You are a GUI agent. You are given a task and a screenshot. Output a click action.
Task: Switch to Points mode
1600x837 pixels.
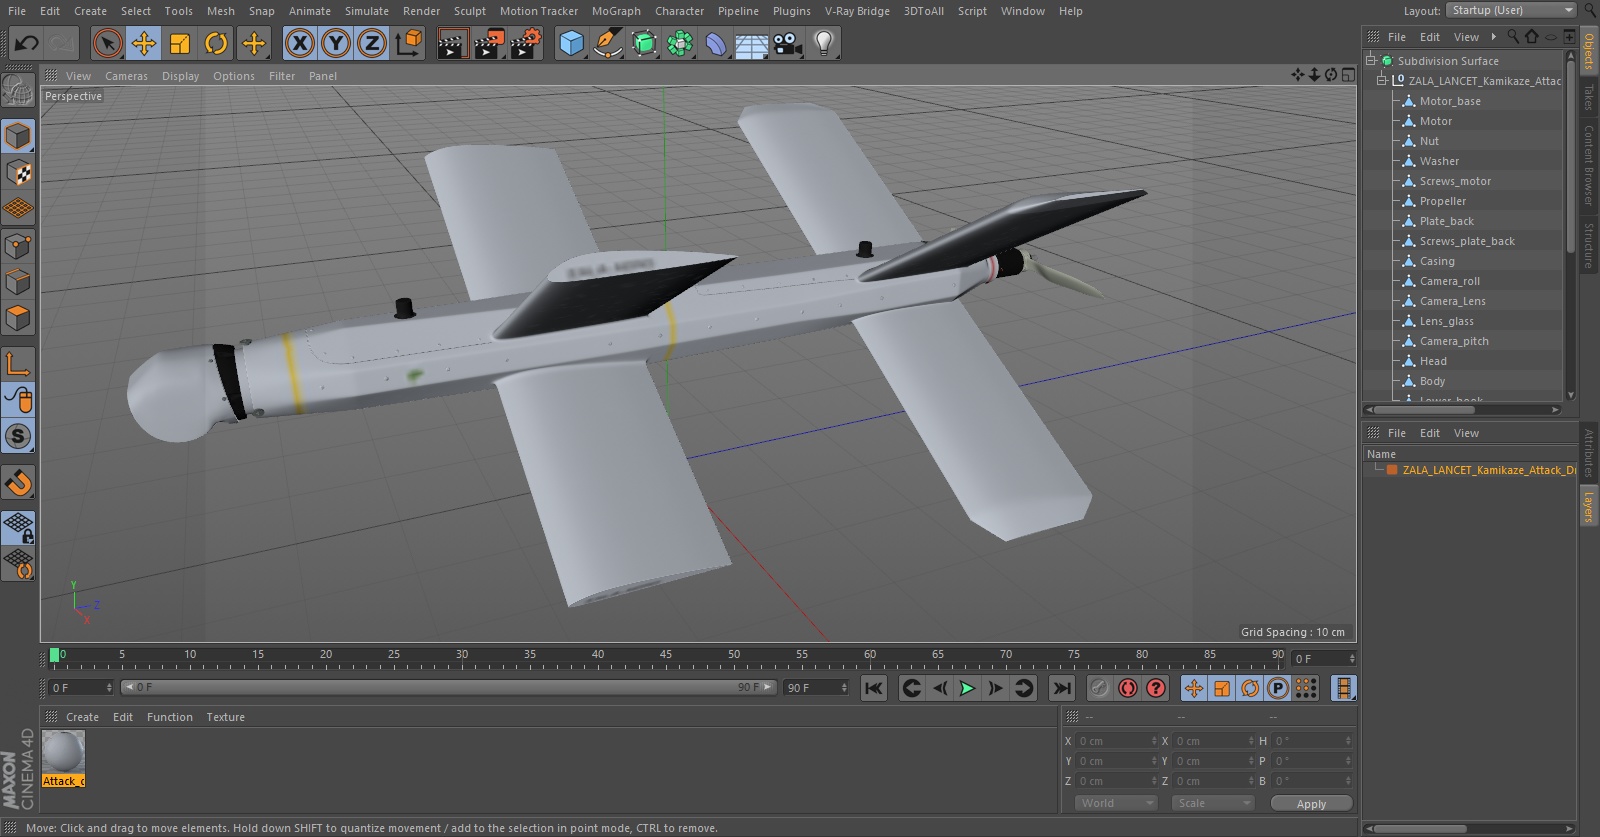19,245
